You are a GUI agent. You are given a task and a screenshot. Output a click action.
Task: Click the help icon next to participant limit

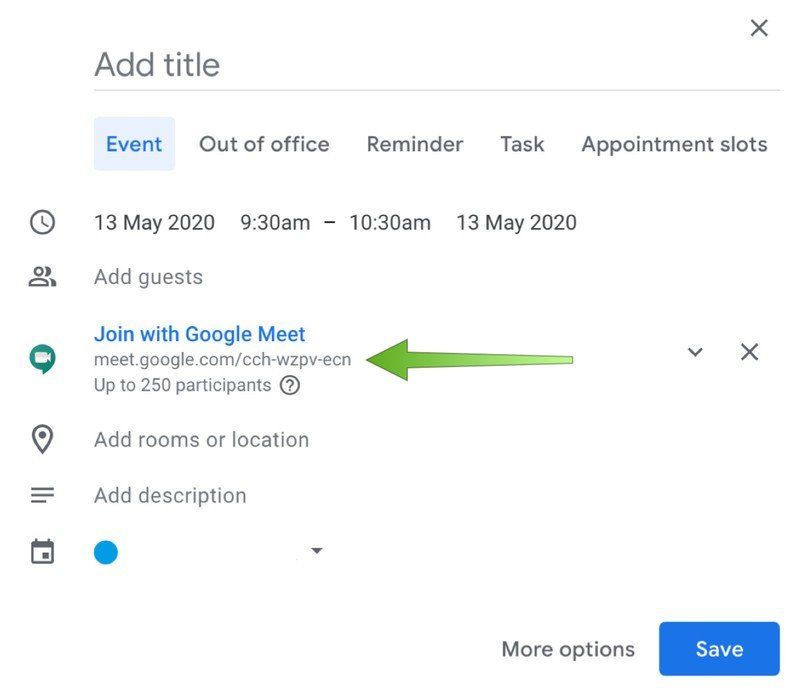290,385
